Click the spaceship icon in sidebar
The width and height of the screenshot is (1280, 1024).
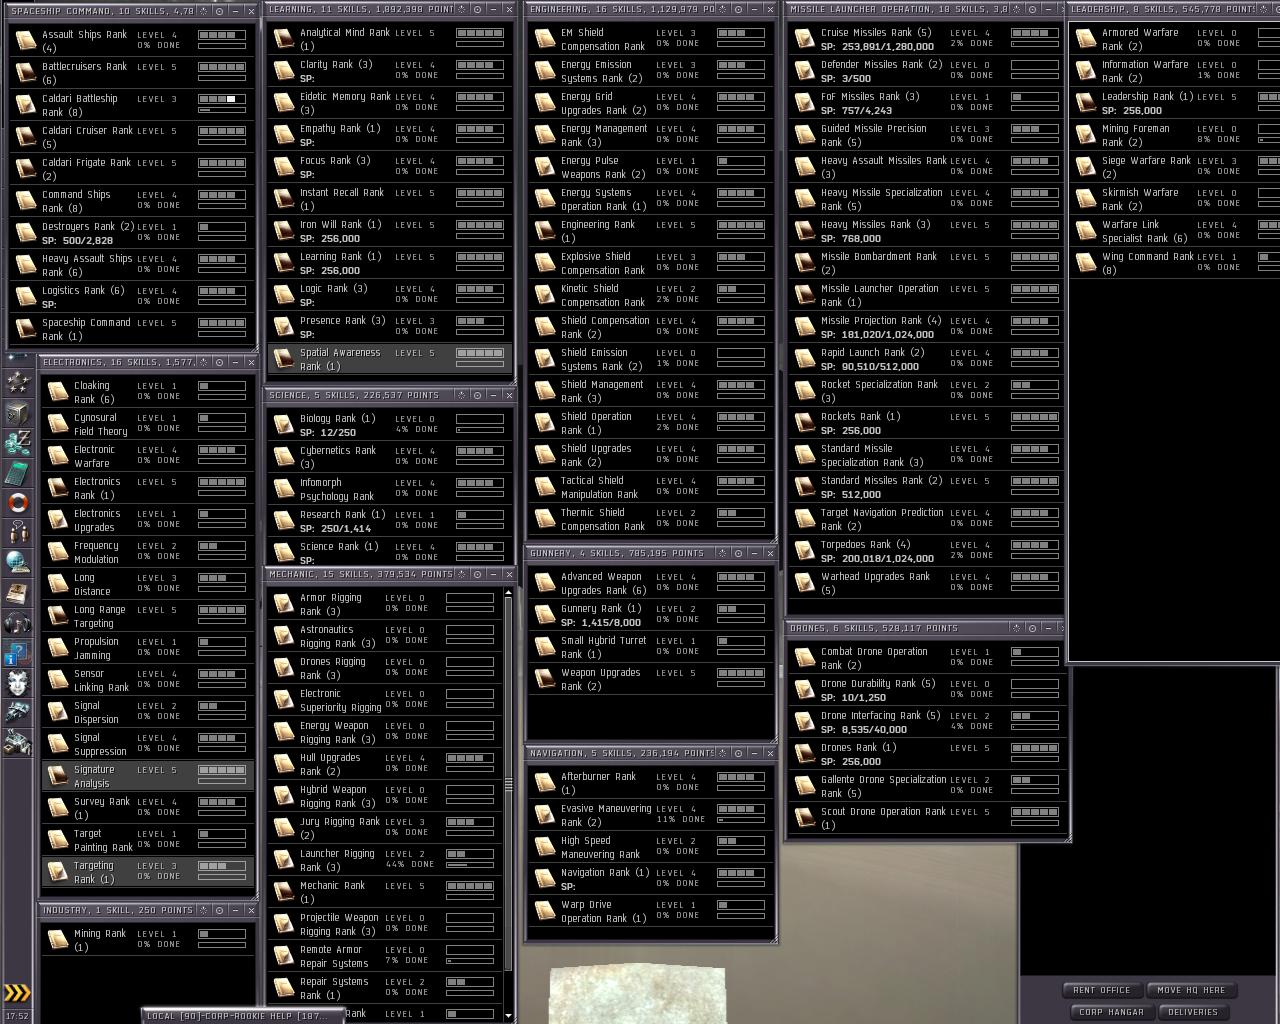(17, 713)
